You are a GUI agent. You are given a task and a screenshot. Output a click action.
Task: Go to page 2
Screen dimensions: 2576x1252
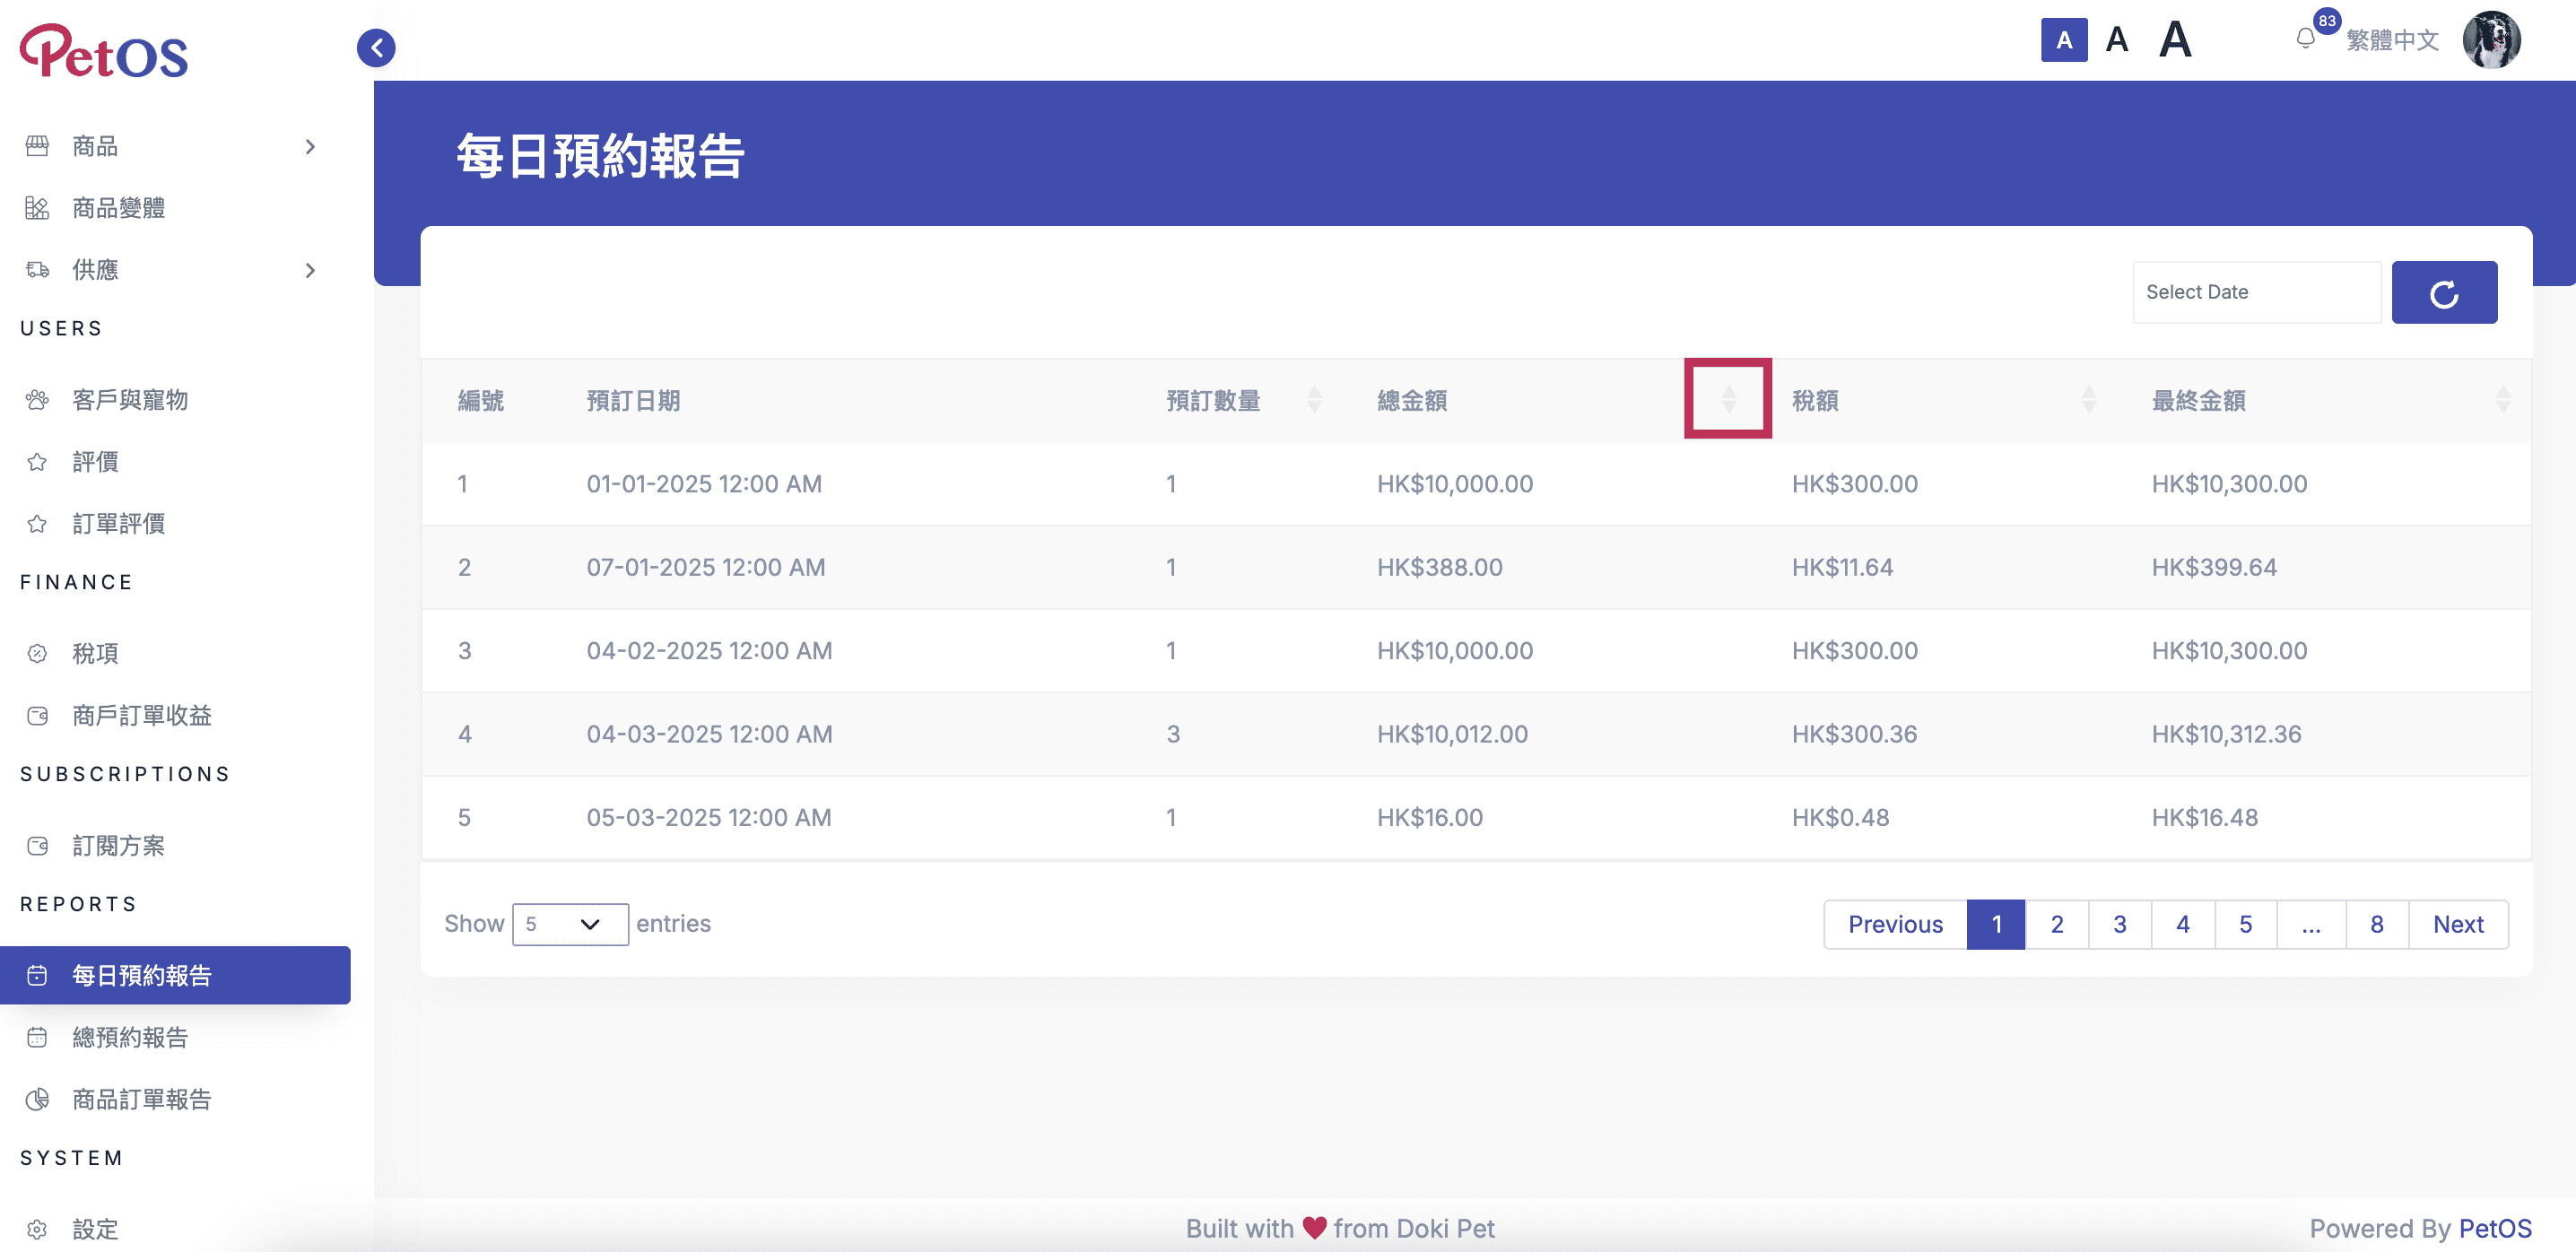click(x=2056, y=924)
